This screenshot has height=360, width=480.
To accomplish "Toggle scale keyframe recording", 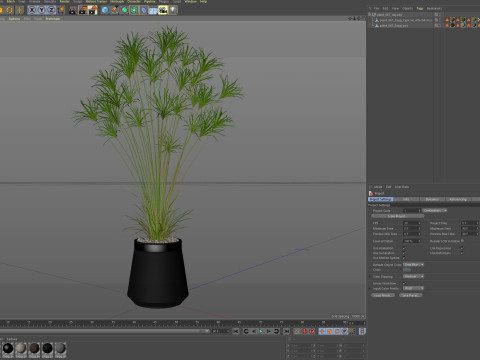I will pos(329,331).
